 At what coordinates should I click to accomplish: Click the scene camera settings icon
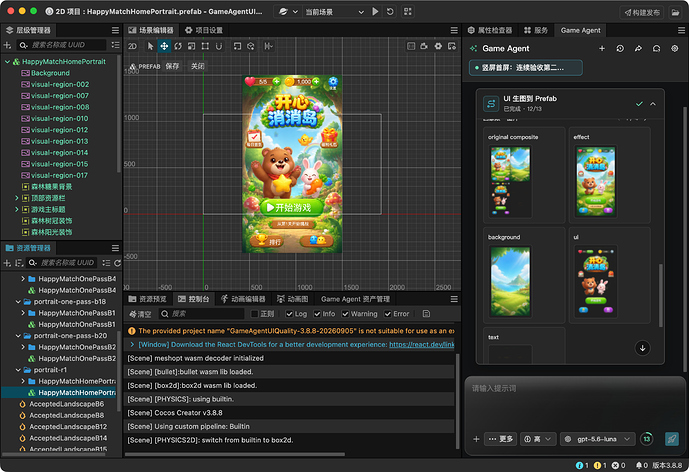coord(424,46)
